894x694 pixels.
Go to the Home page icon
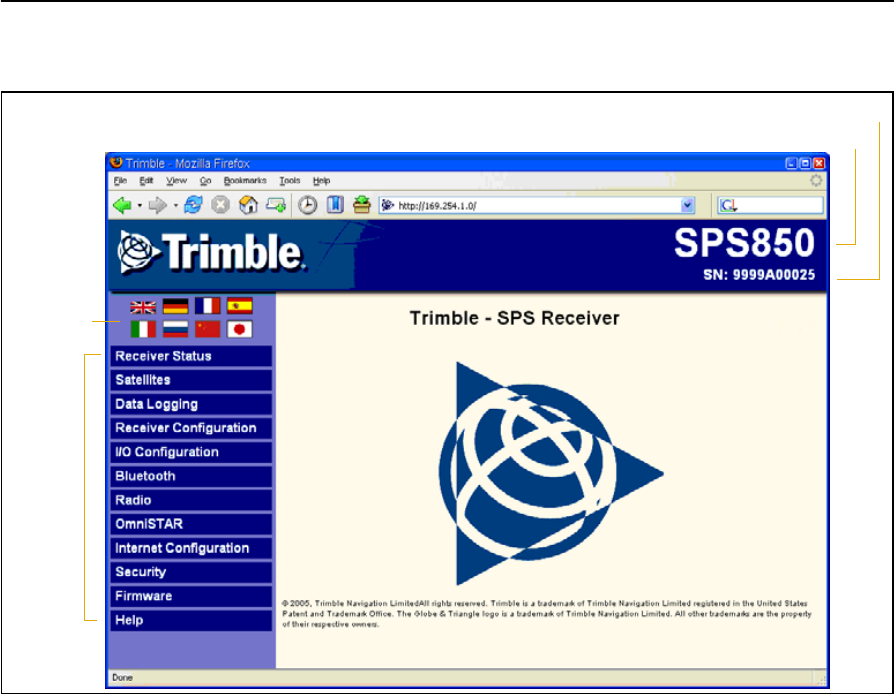point(248,205)
